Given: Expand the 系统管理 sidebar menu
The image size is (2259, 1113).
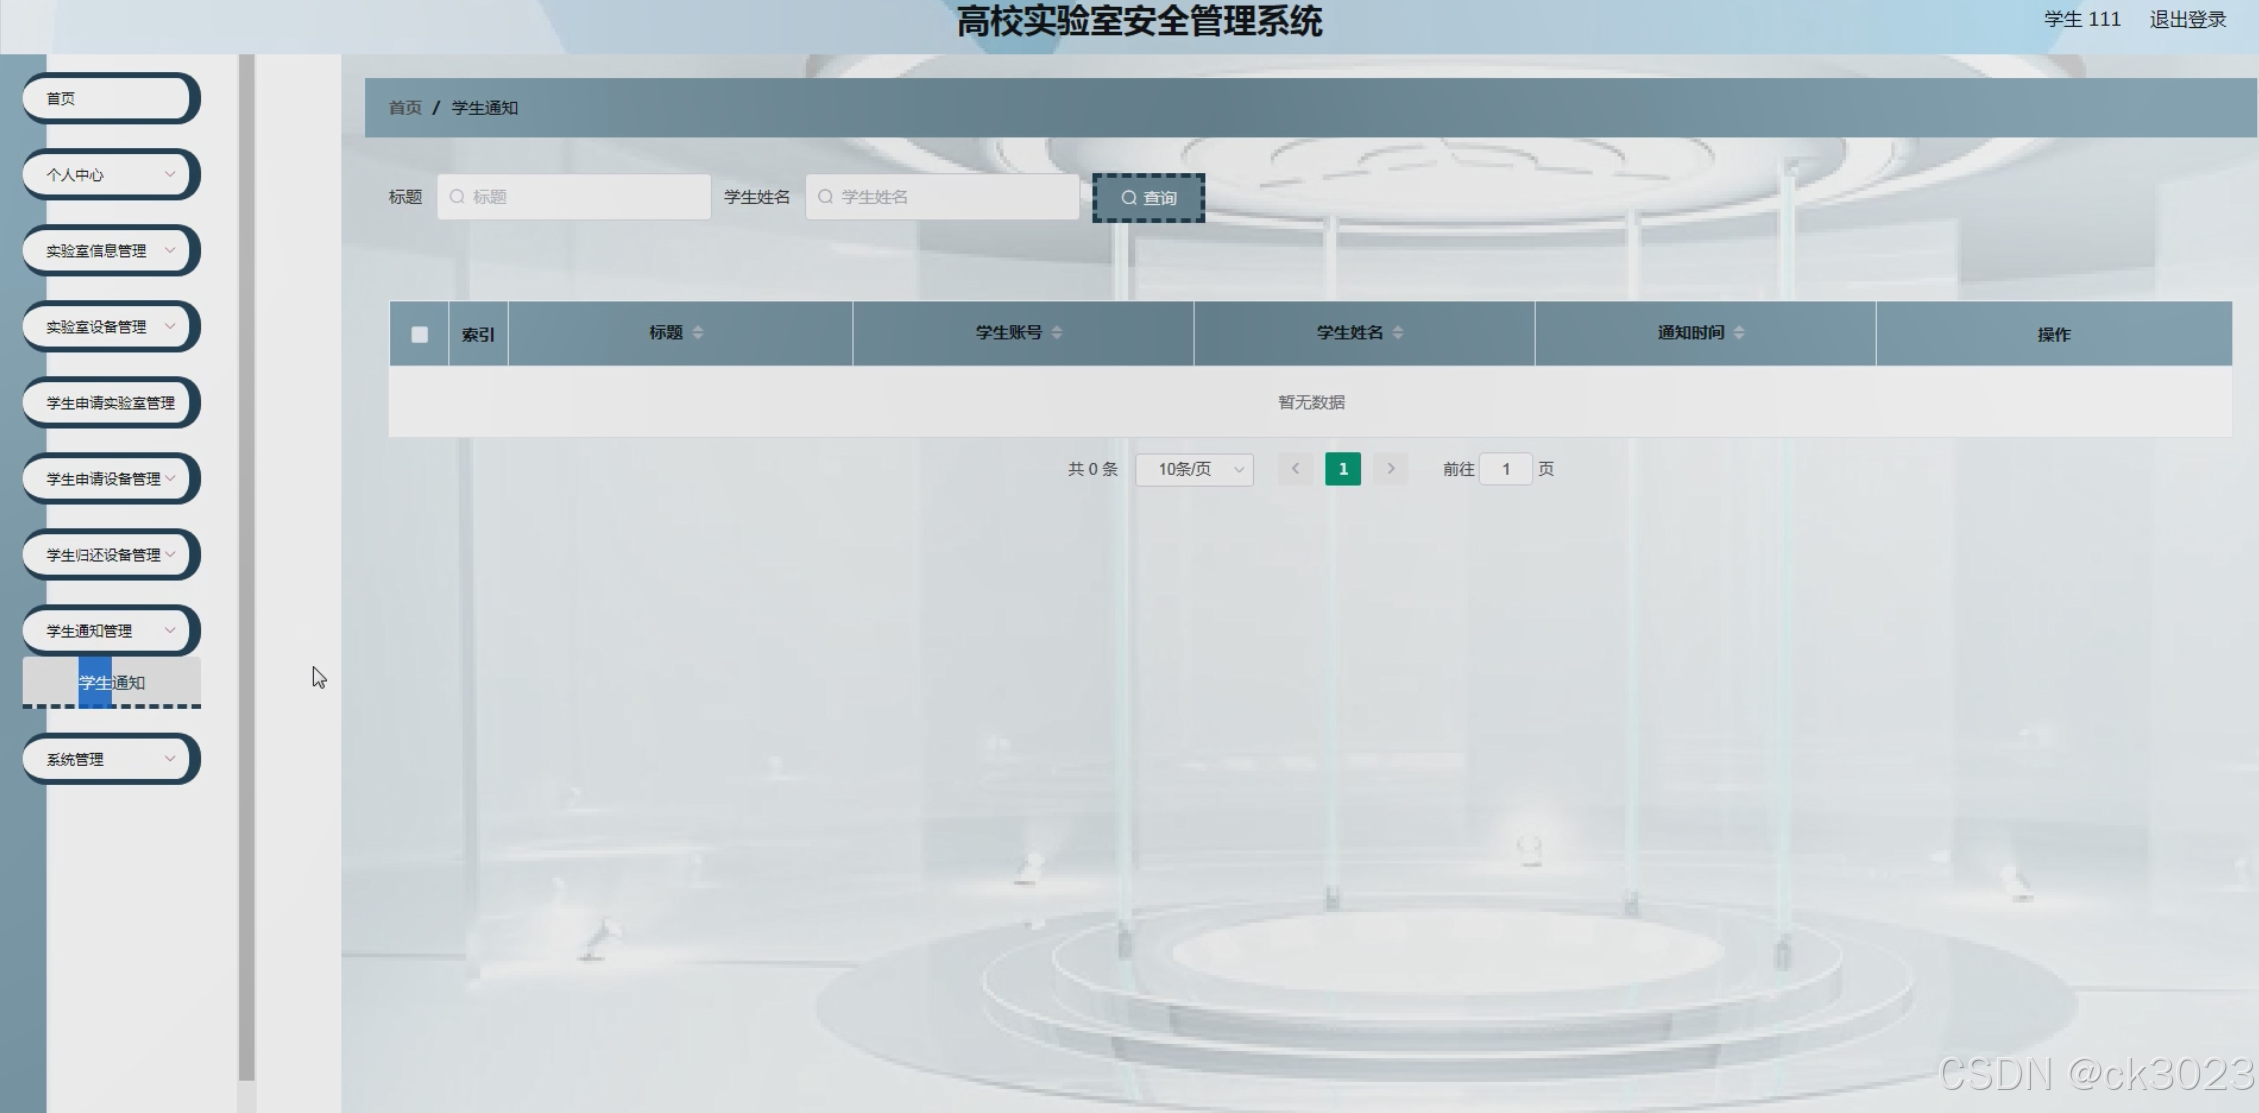Looking at the screenshot, I should click(x=110, y=759).
